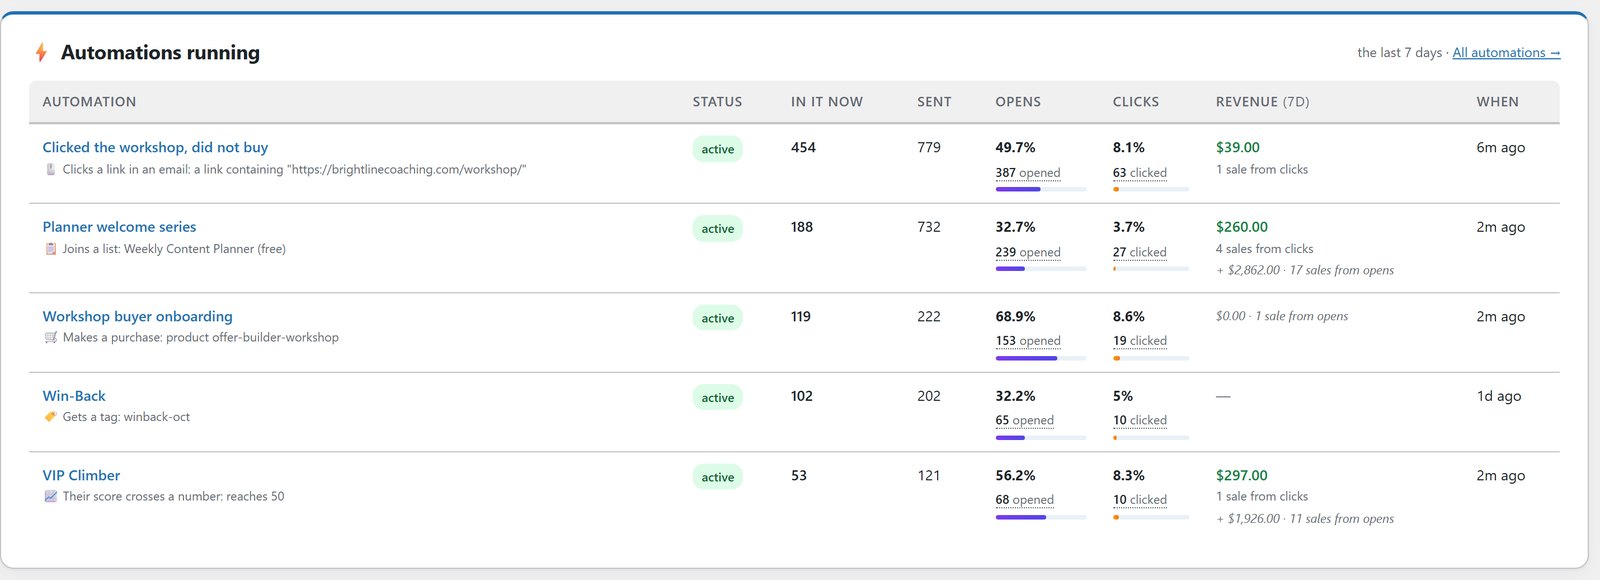Click the 1d ago timestamp
The image size is (1600, 580).
click(1499, 396)
